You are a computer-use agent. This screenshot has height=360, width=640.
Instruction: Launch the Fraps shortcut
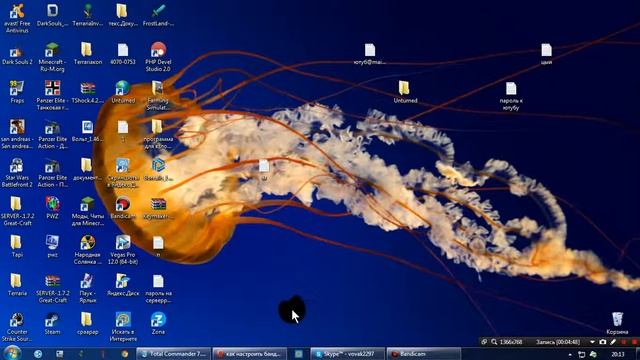pyautogui.click(x=17, y=92)
